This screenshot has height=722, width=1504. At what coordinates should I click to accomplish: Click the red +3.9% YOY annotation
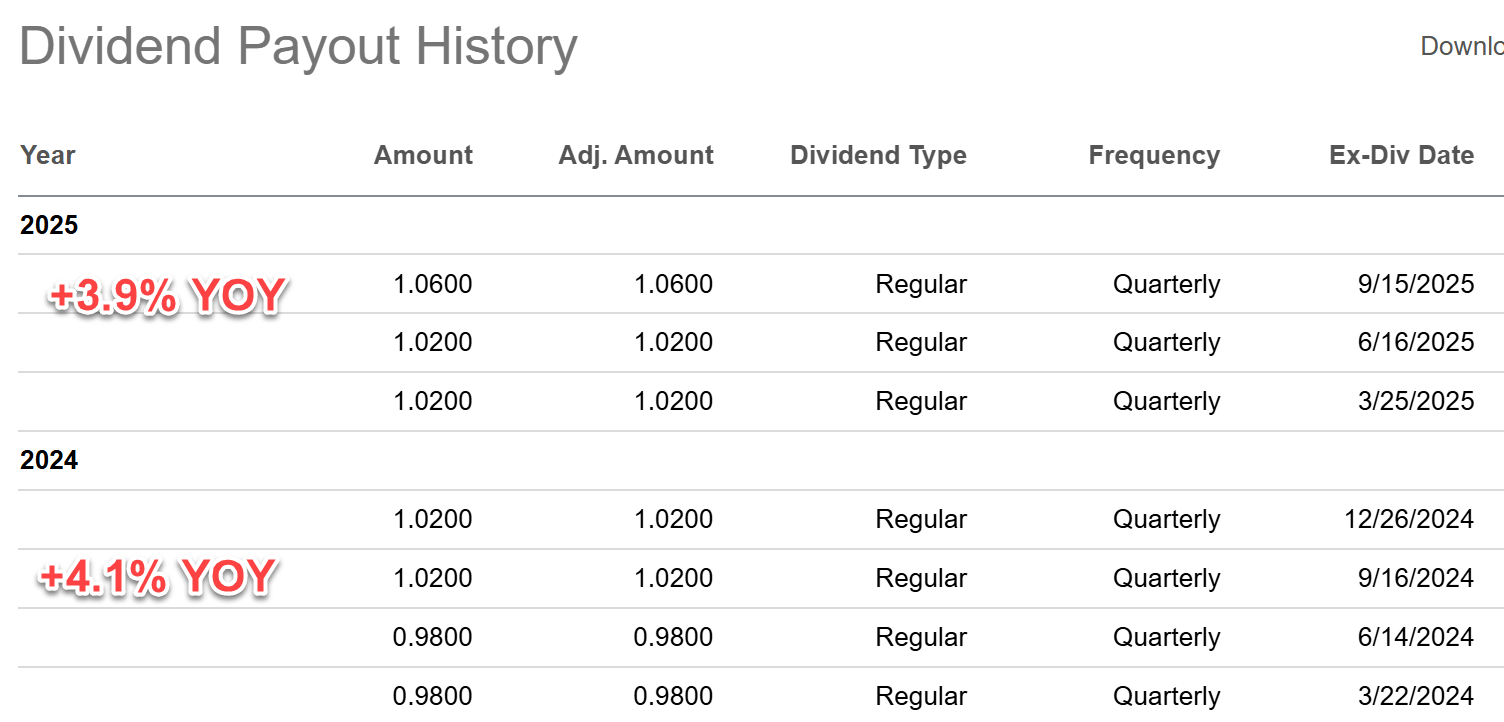click(x=167, y=296)
